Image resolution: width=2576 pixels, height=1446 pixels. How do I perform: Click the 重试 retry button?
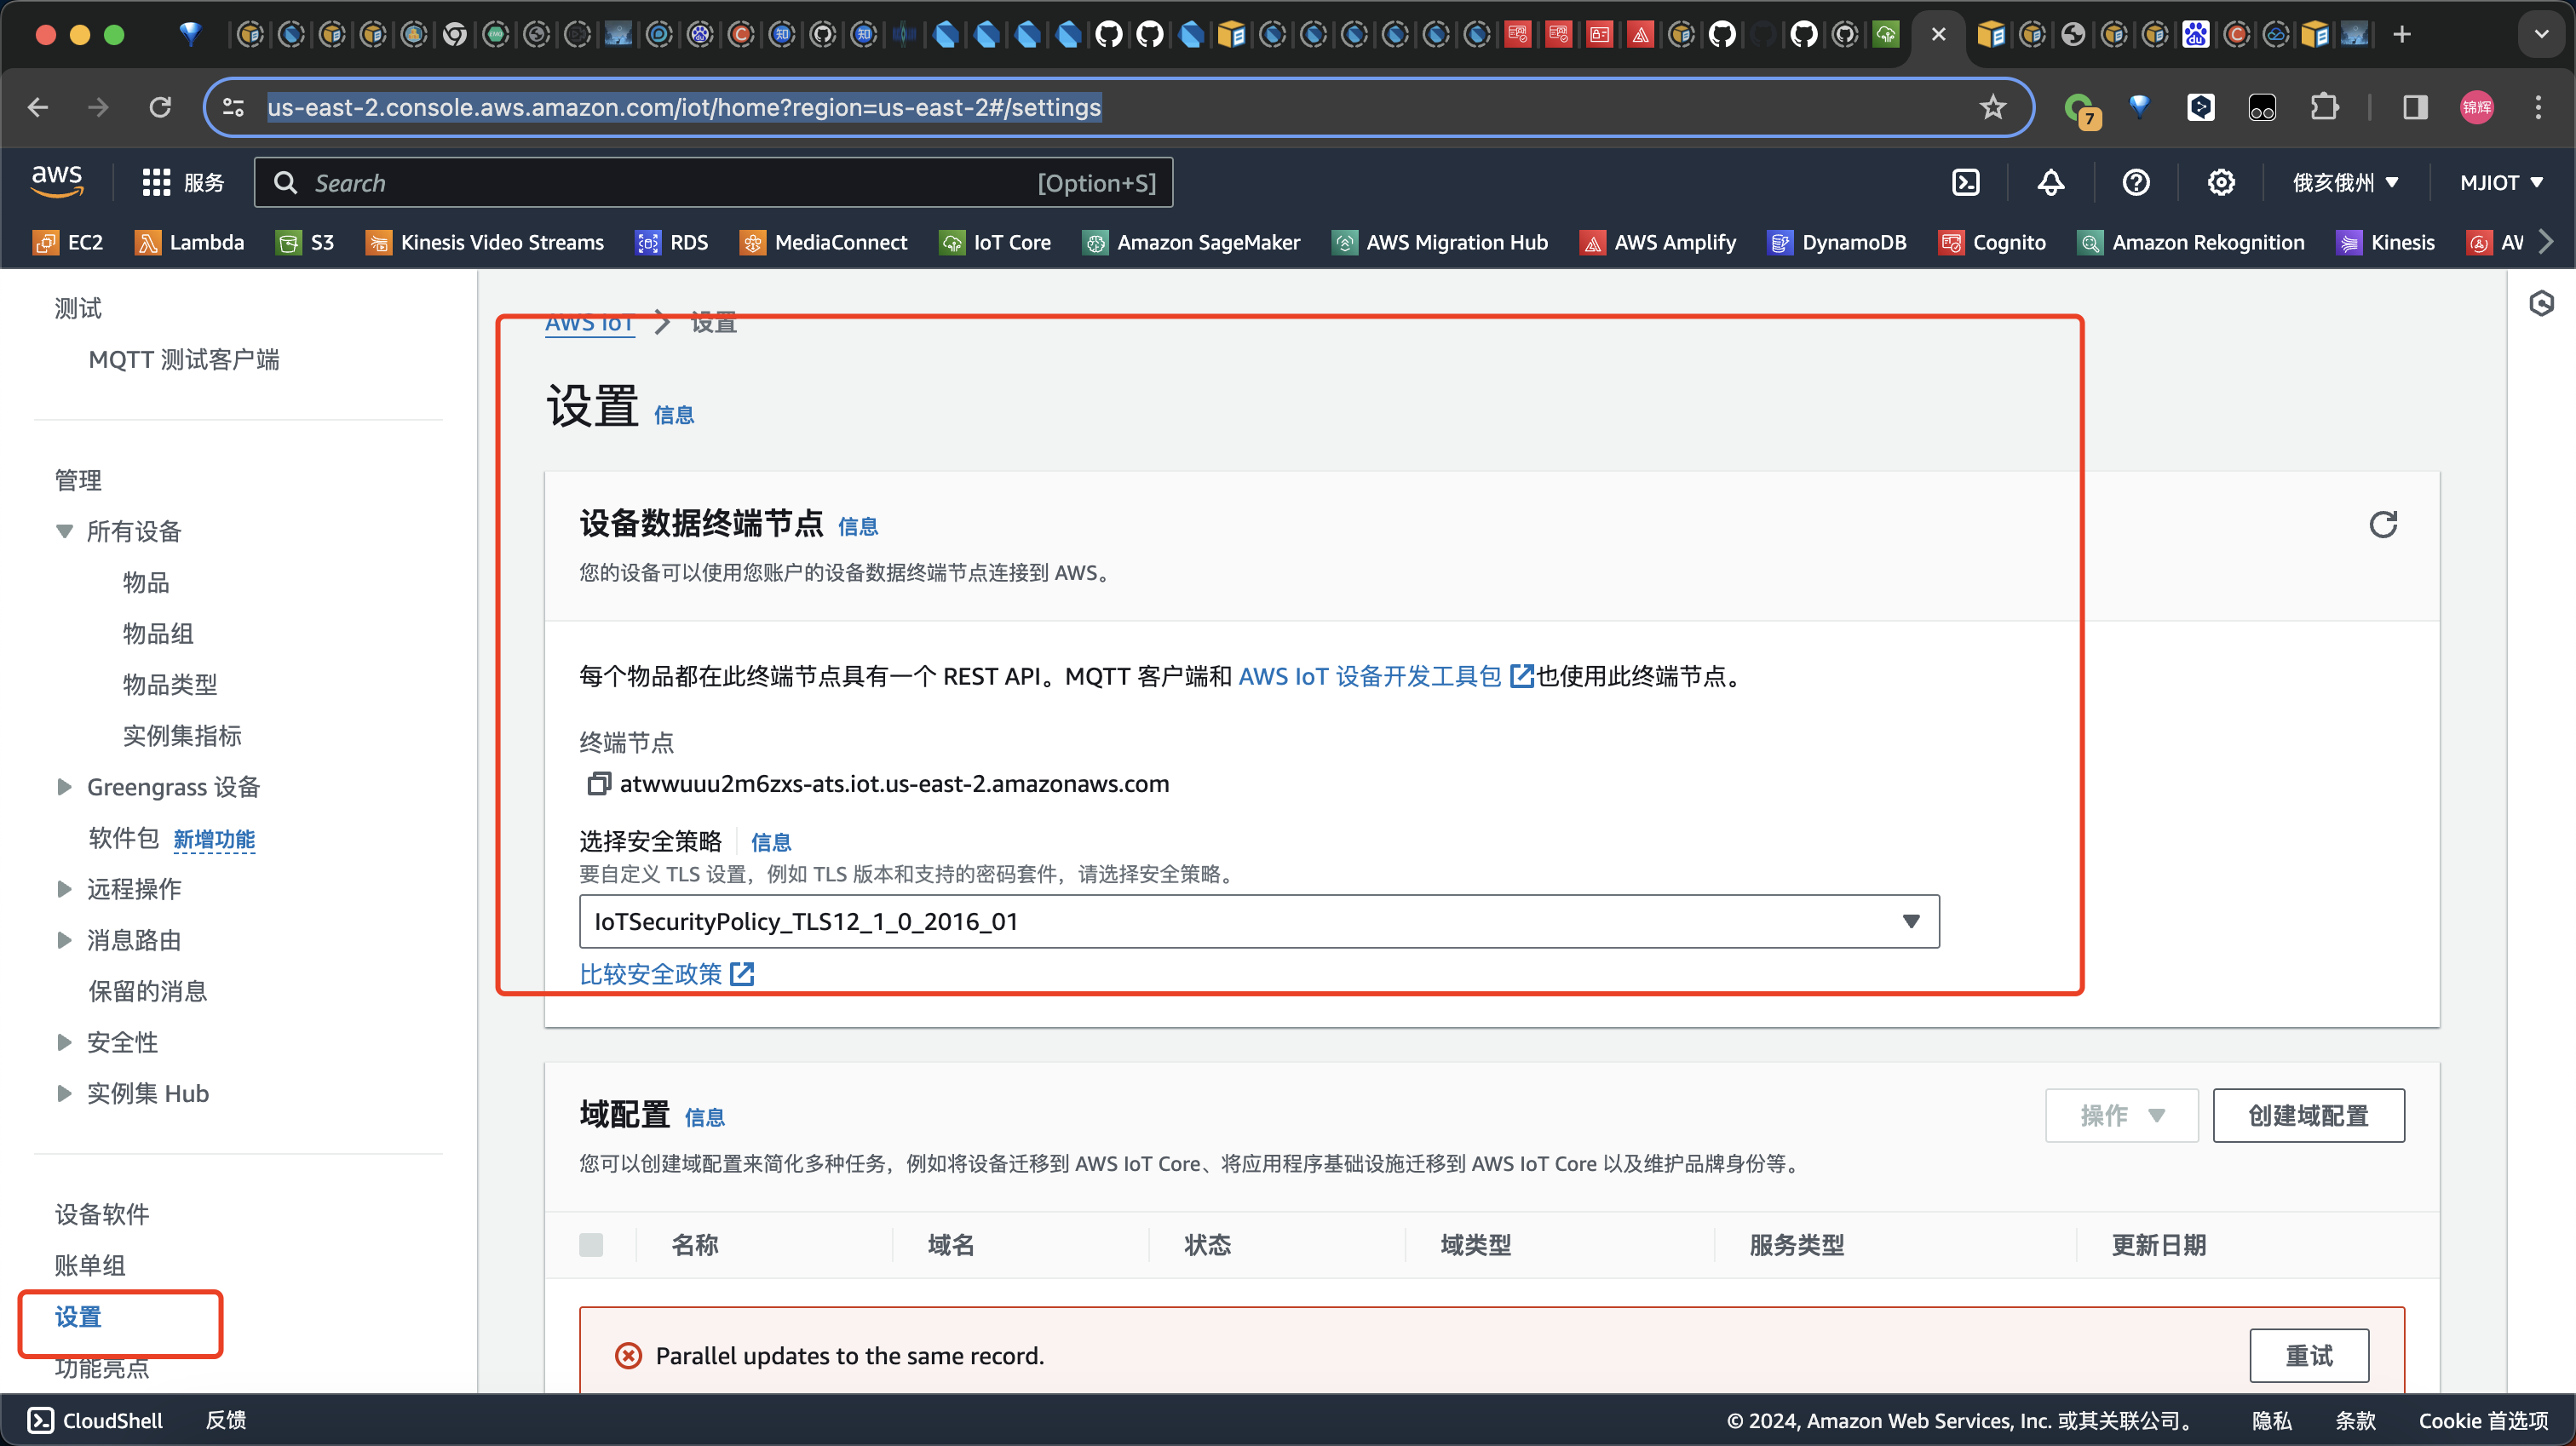(2309, 1355)
